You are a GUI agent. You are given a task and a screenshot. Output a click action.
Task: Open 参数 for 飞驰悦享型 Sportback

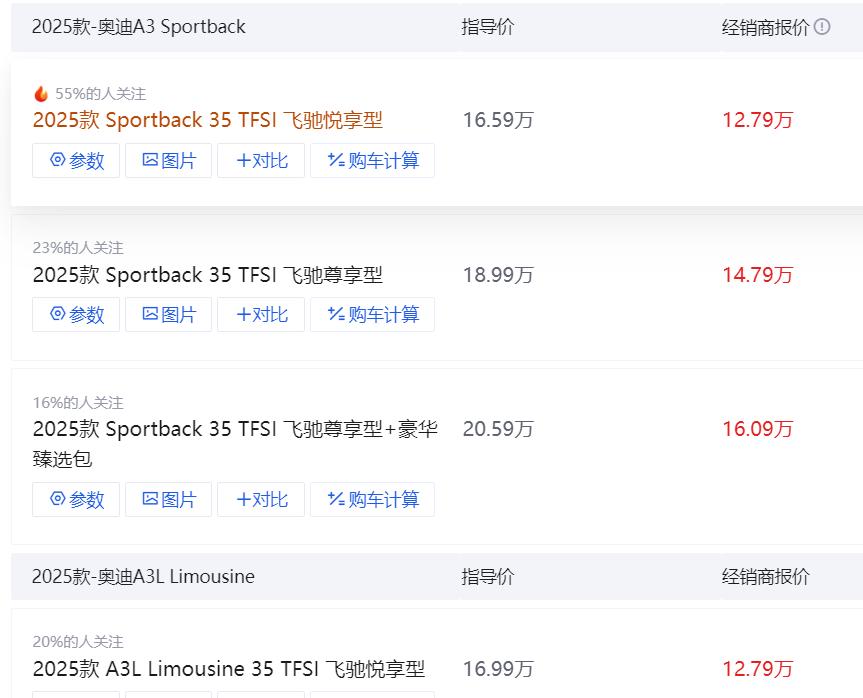tap(76, 160)
